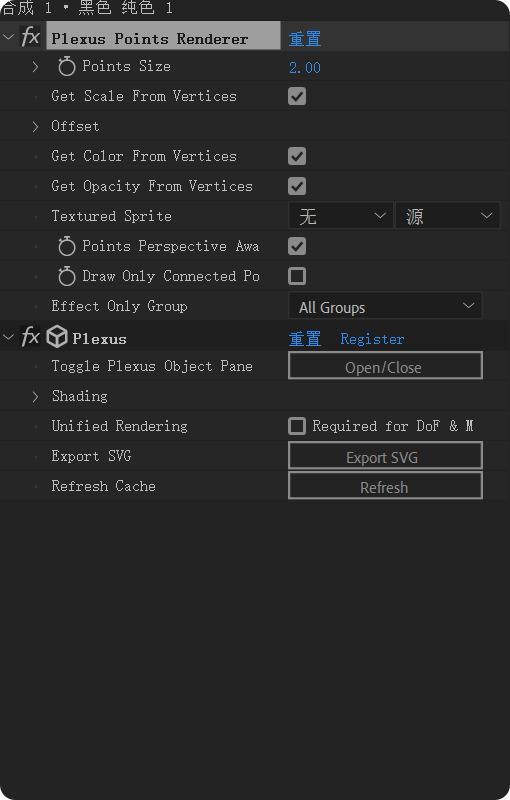Toggle fx switch for Plexus Points Renderer
The width and height of the screenshot is (510, 800).
pos(30,37)
